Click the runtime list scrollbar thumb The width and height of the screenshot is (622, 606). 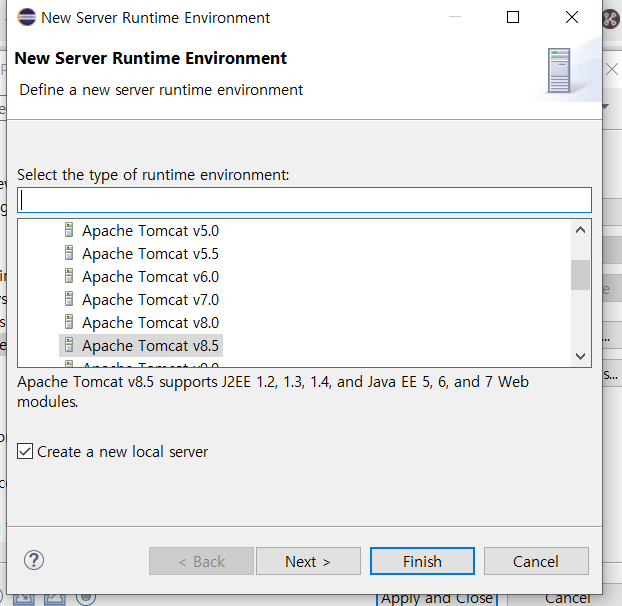[x=580, y=275]
